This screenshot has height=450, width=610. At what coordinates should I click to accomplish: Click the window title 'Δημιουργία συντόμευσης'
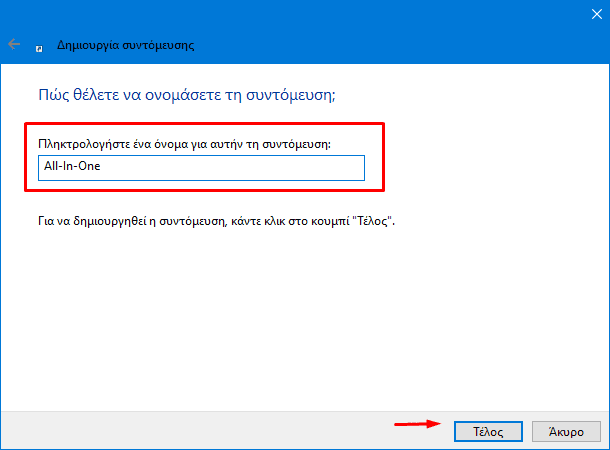tap(125, 45)
